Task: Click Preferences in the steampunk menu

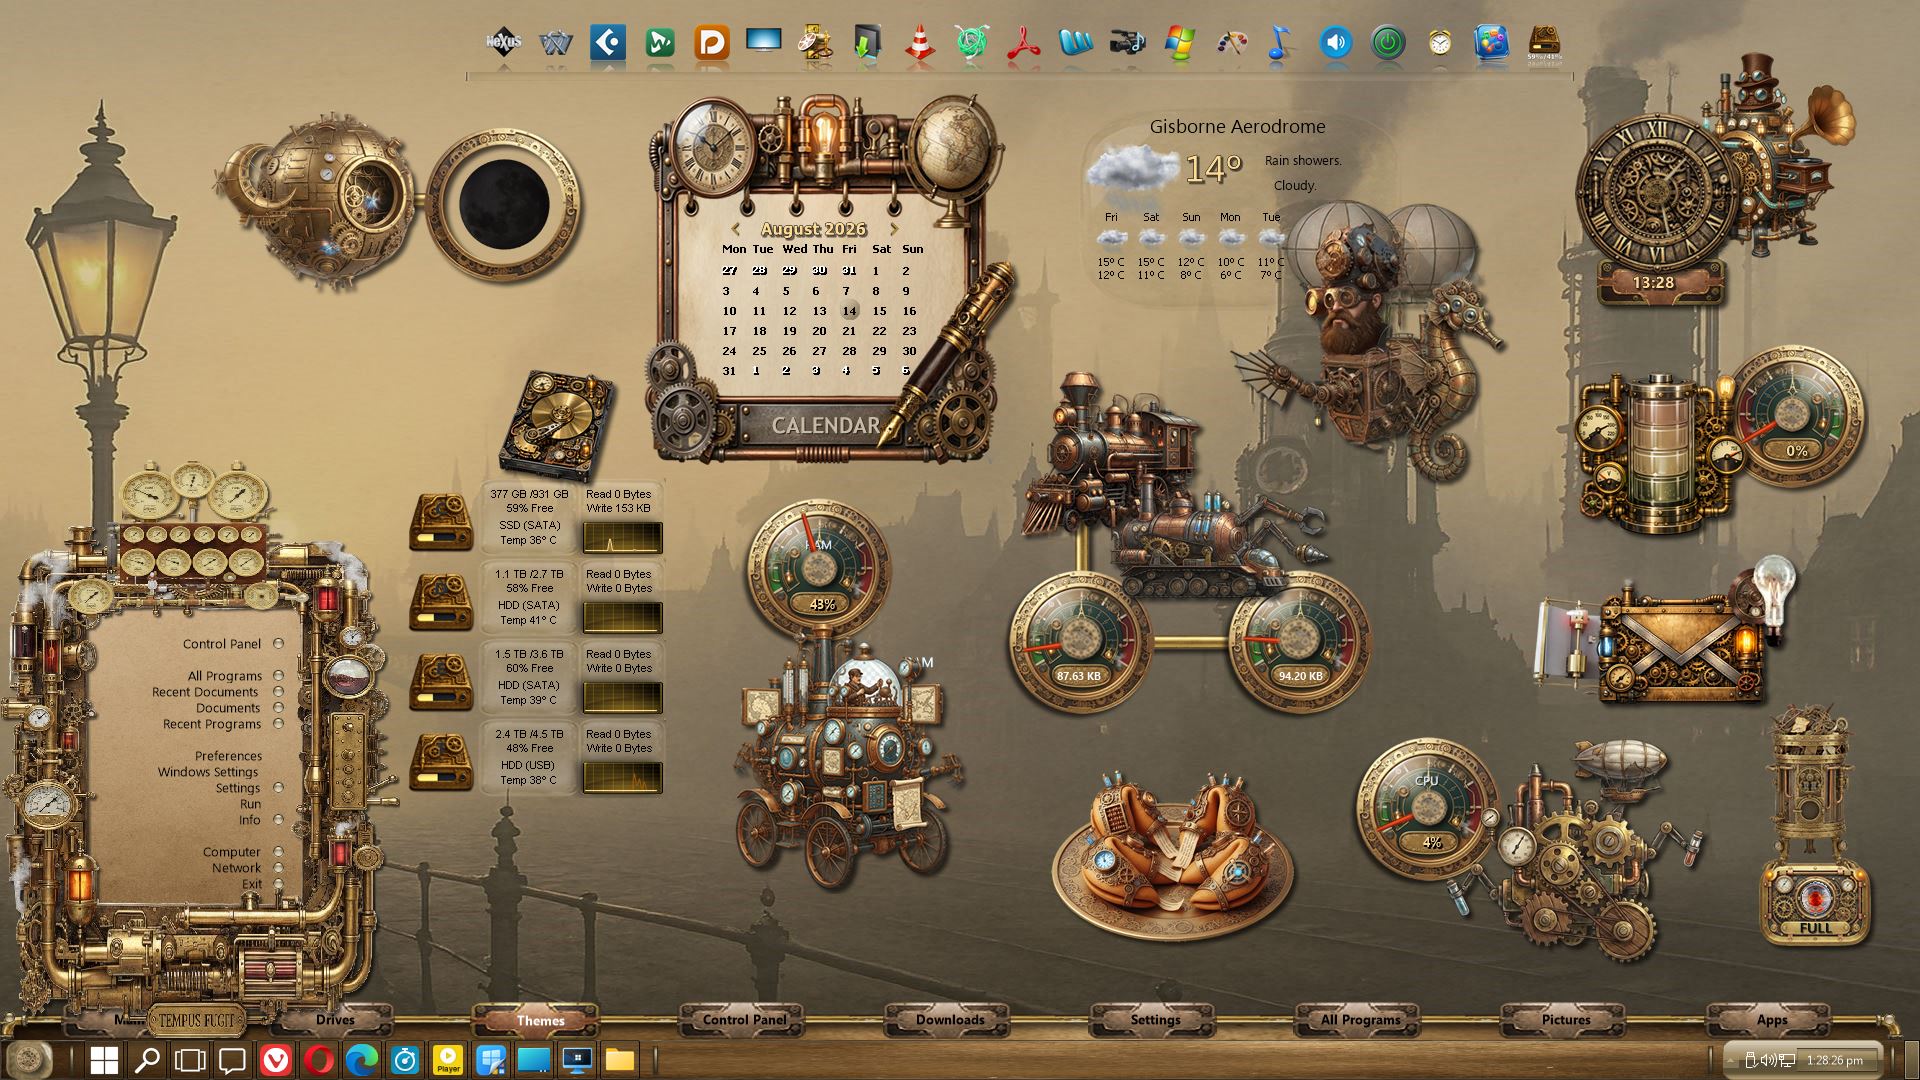Action: click(228, 756)
